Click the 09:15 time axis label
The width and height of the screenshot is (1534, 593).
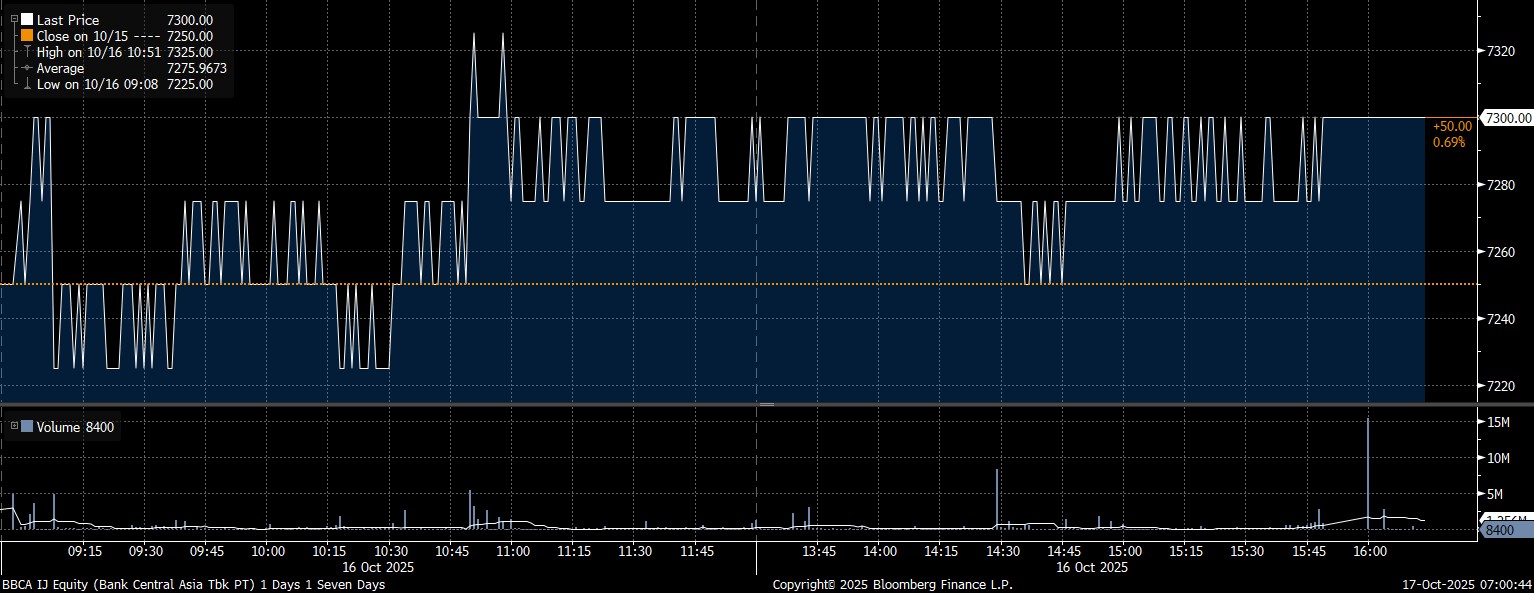coord(84,551)
